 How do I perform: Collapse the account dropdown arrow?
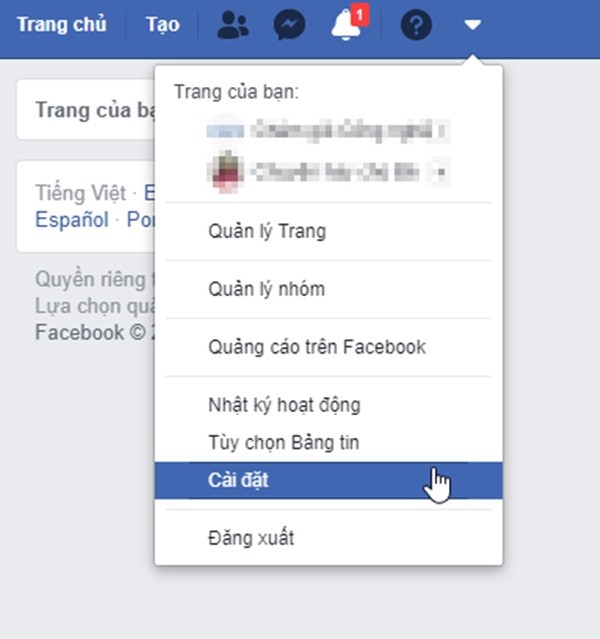[473, 25]
